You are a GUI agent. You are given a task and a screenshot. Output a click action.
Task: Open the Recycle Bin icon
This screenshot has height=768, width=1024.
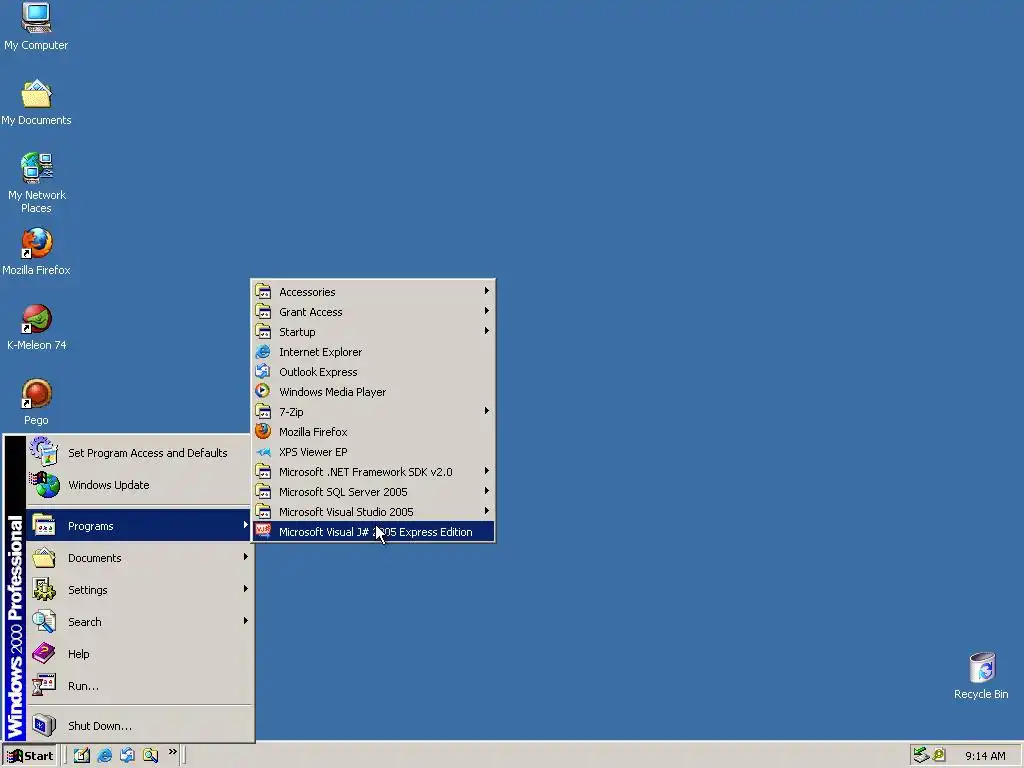[x=981, y=675]
